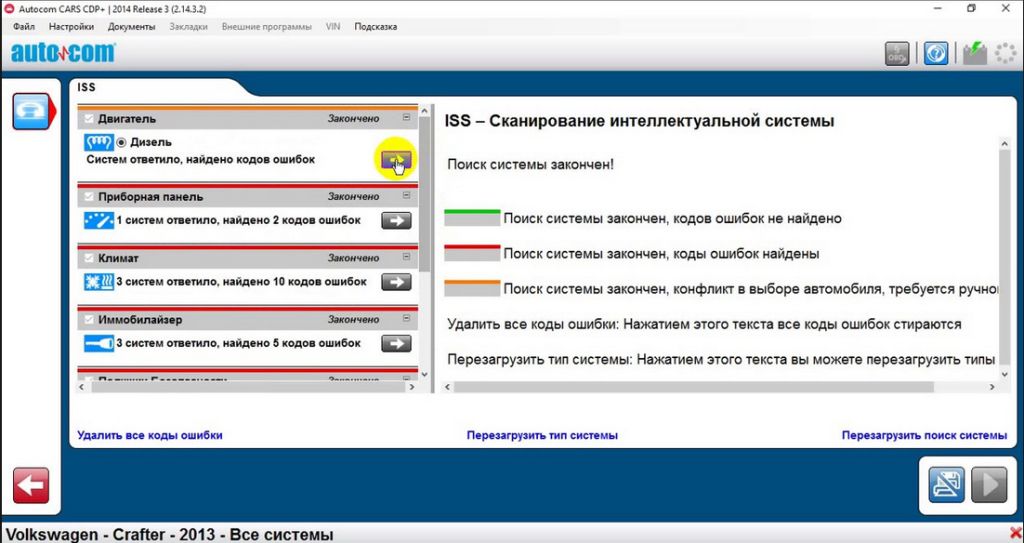Viewport: 1024px width, 543px height.
Task: Click '1 систем ответило, найдено 2 кодов ошибок'
Action: tap(238, 220)
